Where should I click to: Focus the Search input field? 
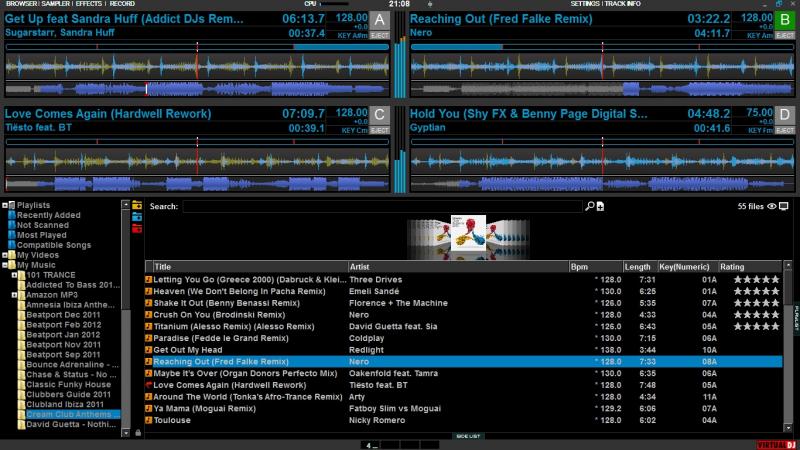pos(382,206)
